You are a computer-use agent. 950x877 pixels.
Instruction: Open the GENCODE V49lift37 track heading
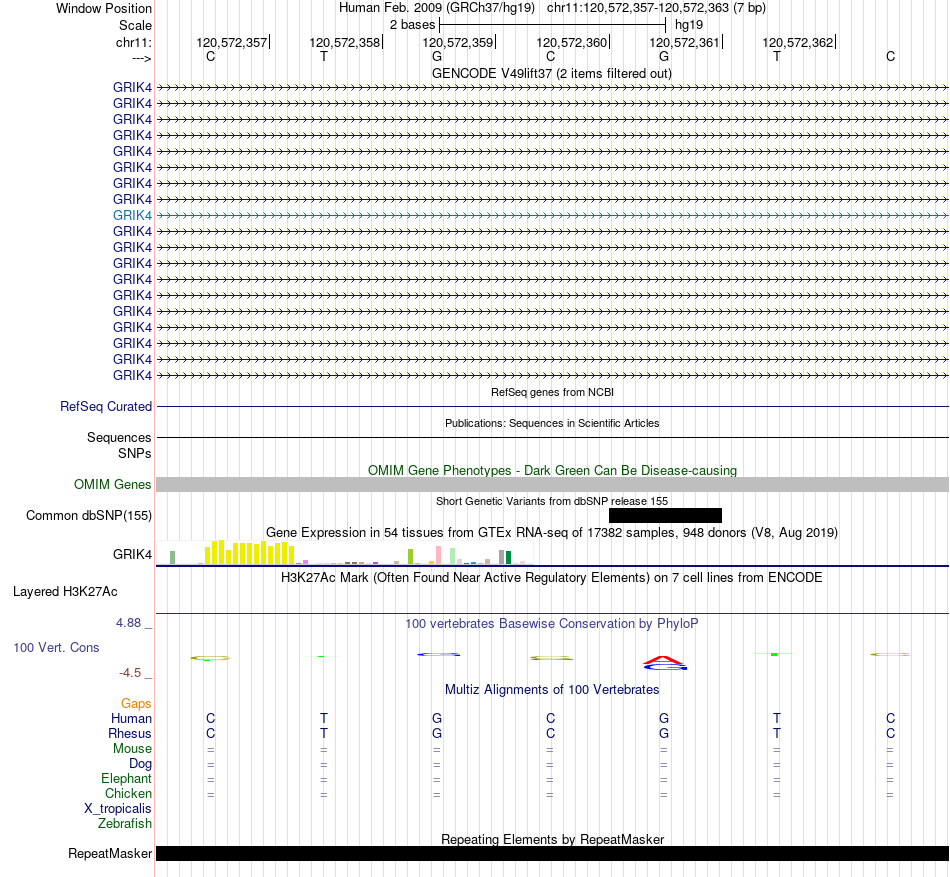[551, 73]
